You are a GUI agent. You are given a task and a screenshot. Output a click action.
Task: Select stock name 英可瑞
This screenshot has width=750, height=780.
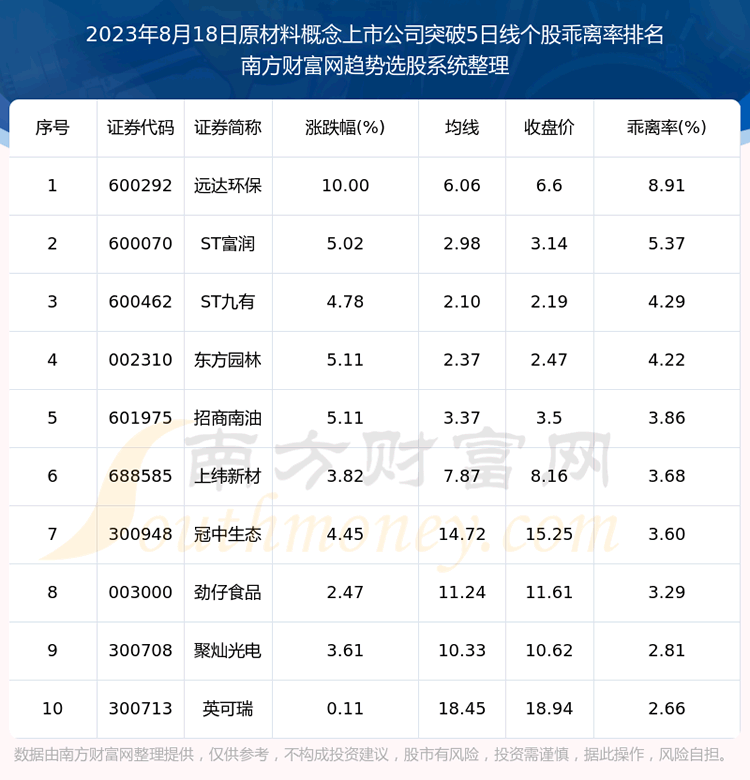(228, 708)
